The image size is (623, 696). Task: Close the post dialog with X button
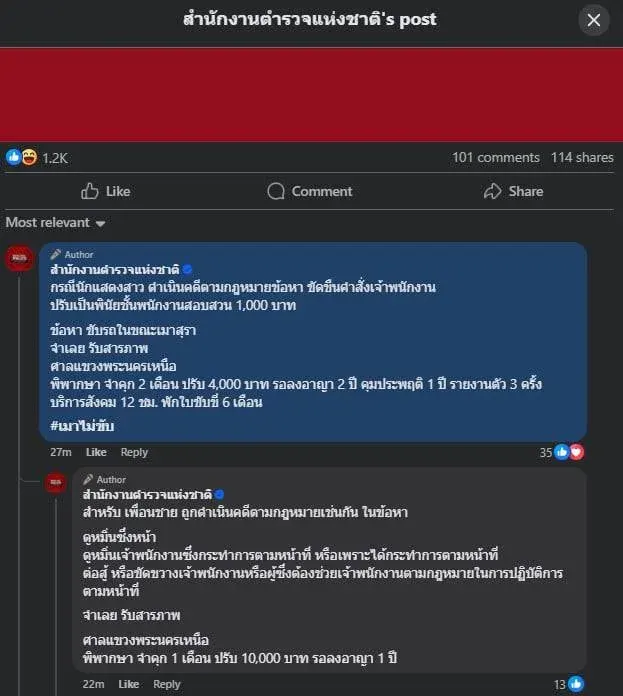(x=594, y=20)
